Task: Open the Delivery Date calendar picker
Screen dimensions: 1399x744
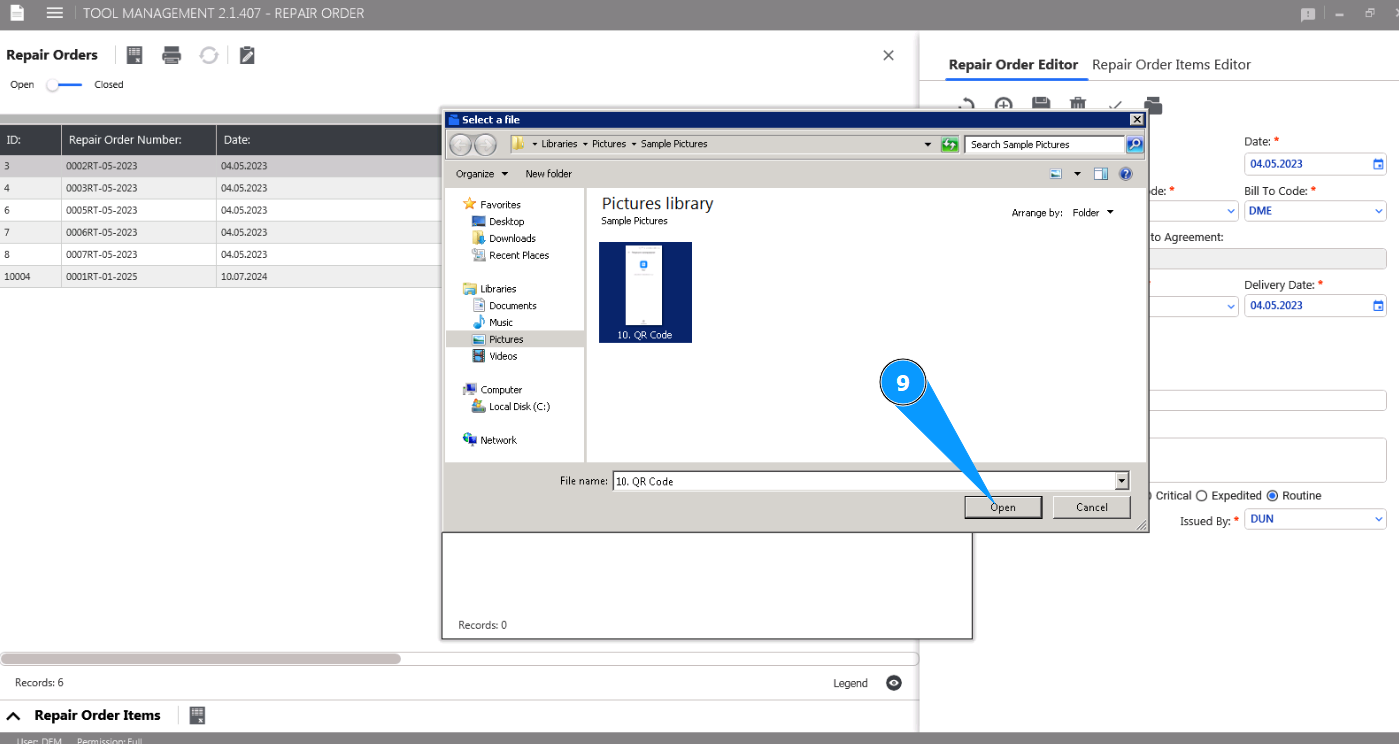Action: point(1378,306)
